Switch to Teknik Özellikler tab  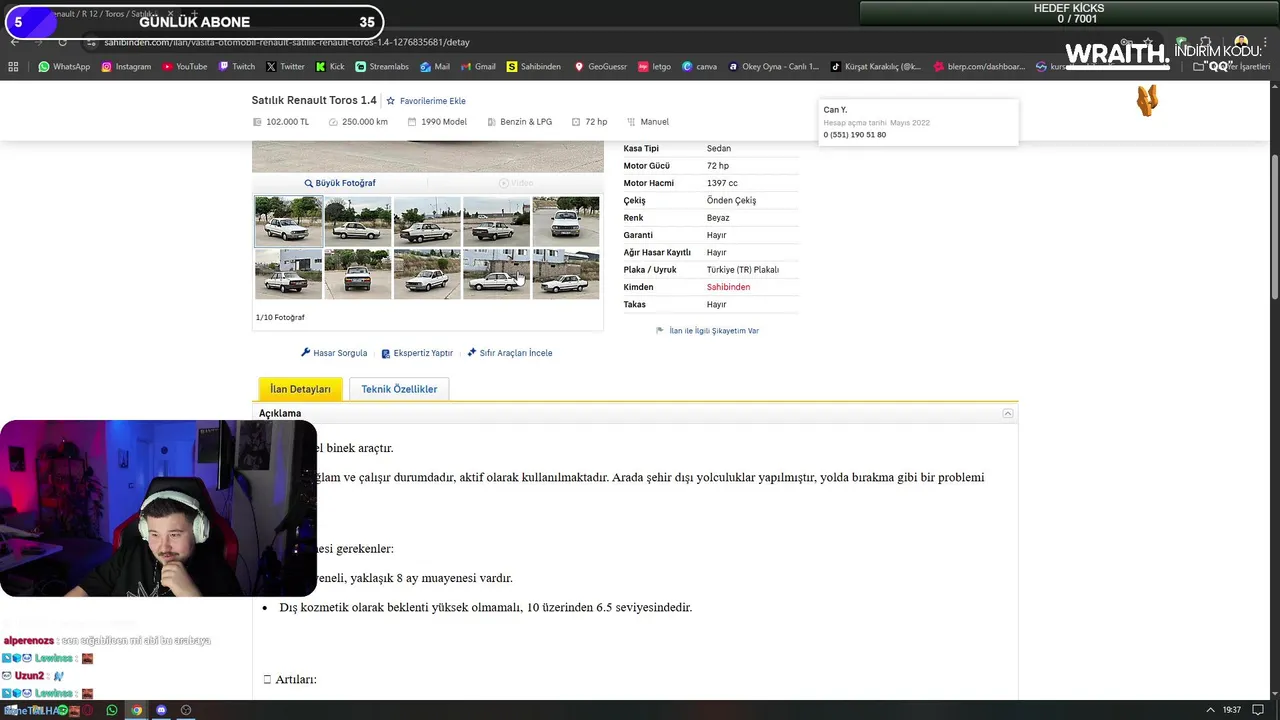399,389
